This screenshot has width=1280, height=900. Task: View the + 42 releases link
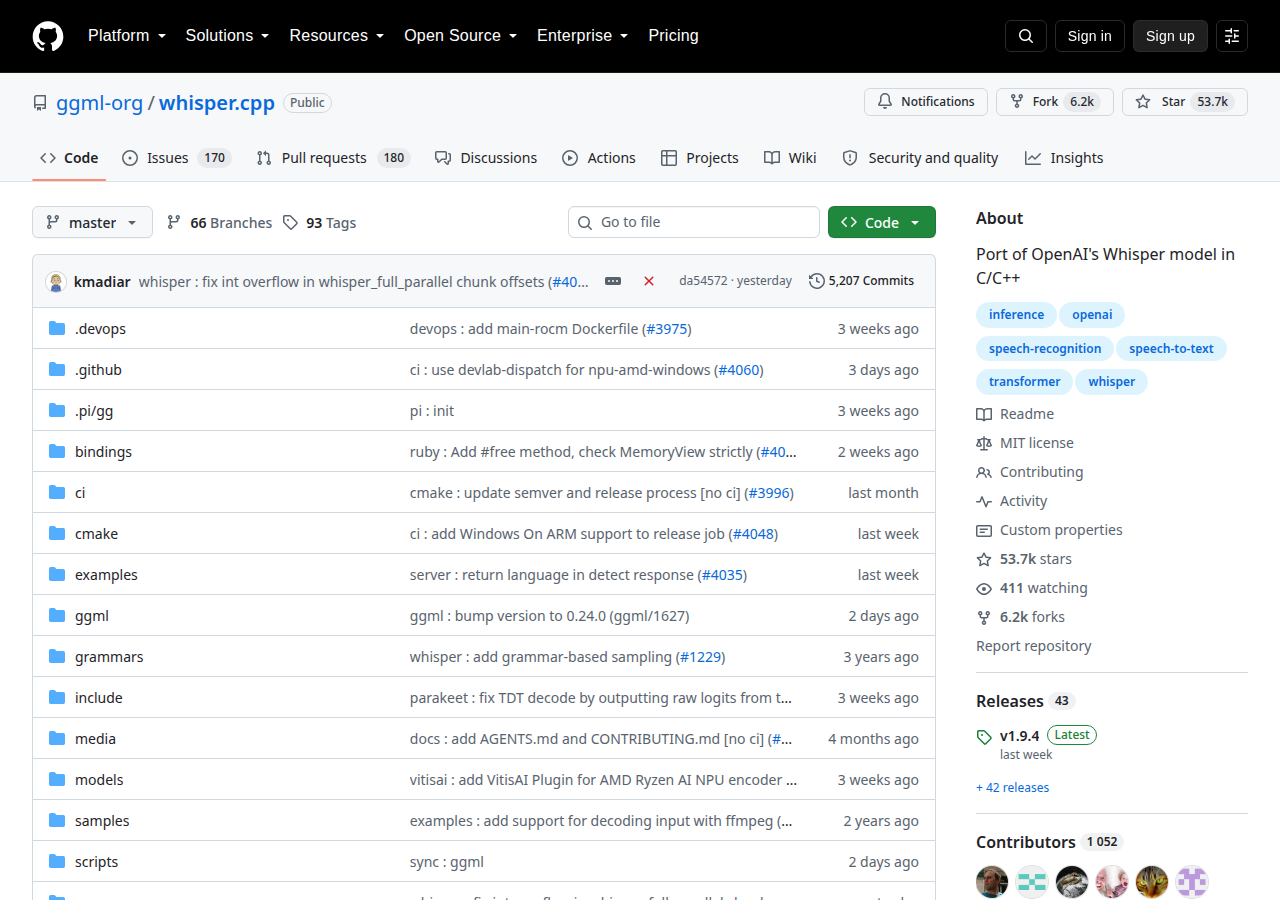click(x=1013, y=788)
